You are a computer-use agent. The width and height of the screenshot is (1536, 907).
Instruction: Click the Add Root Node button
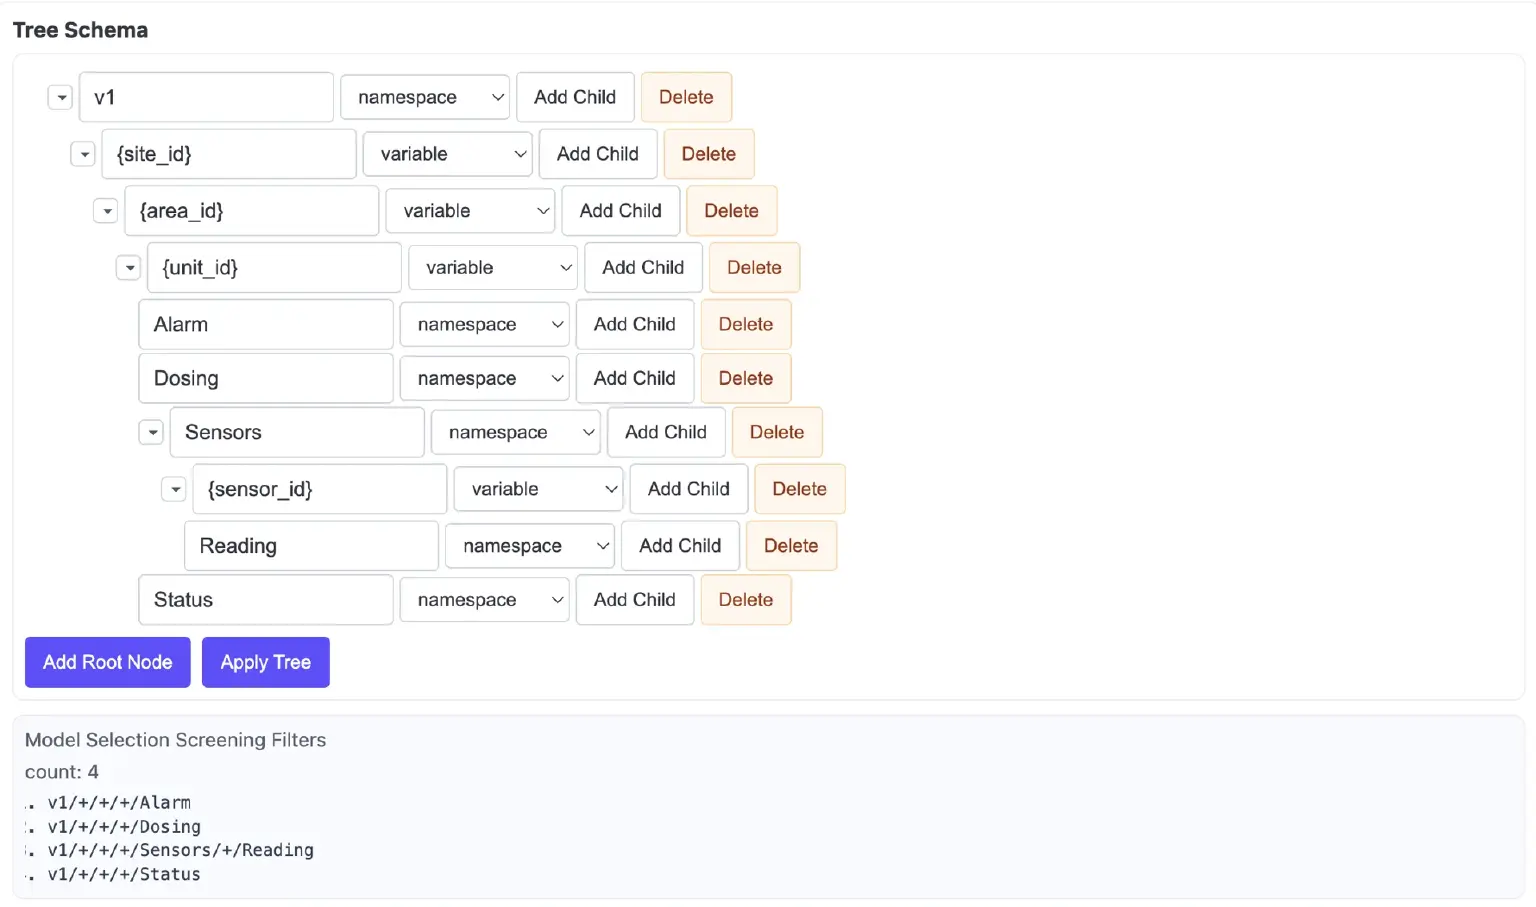click(108, 662)
